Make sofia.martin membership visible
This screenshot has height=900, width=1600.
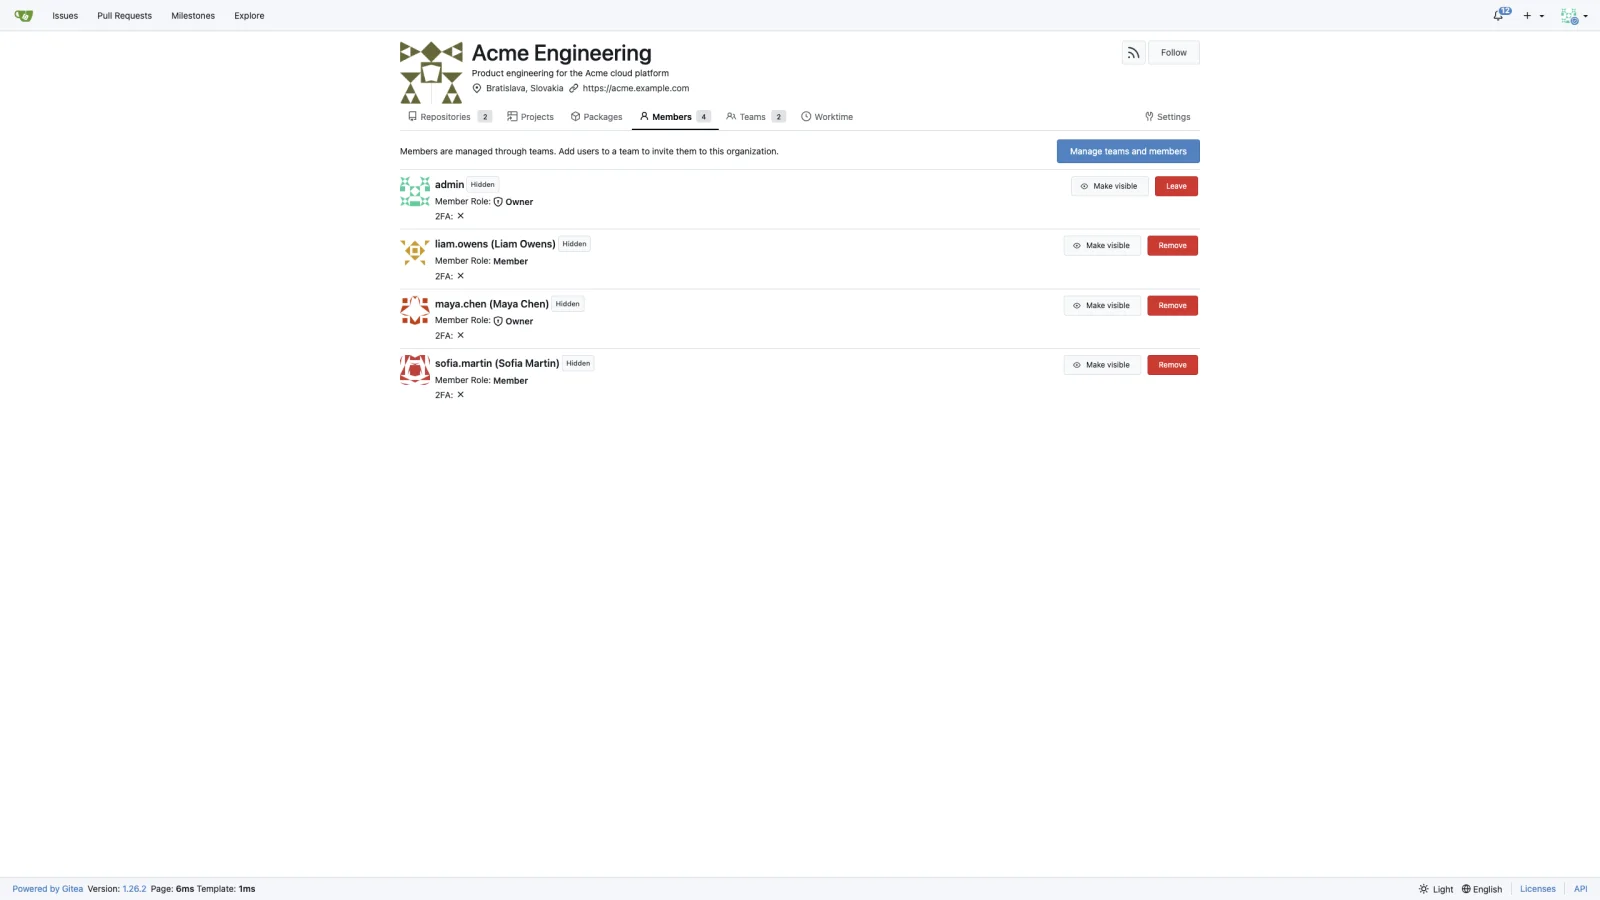(x=1102, y=365)
